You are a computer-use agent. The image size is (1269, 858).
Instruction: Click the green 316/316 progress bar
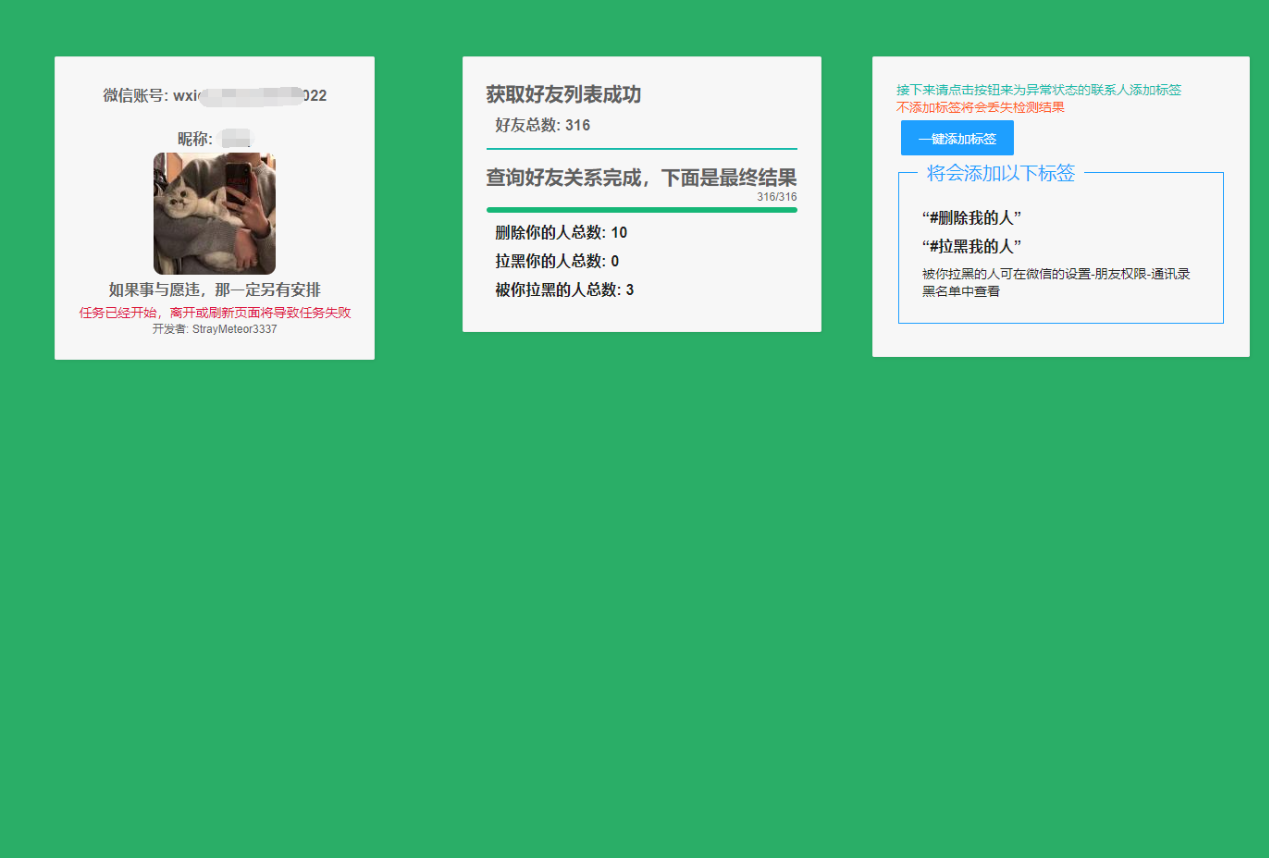click(x=640, y=210)
